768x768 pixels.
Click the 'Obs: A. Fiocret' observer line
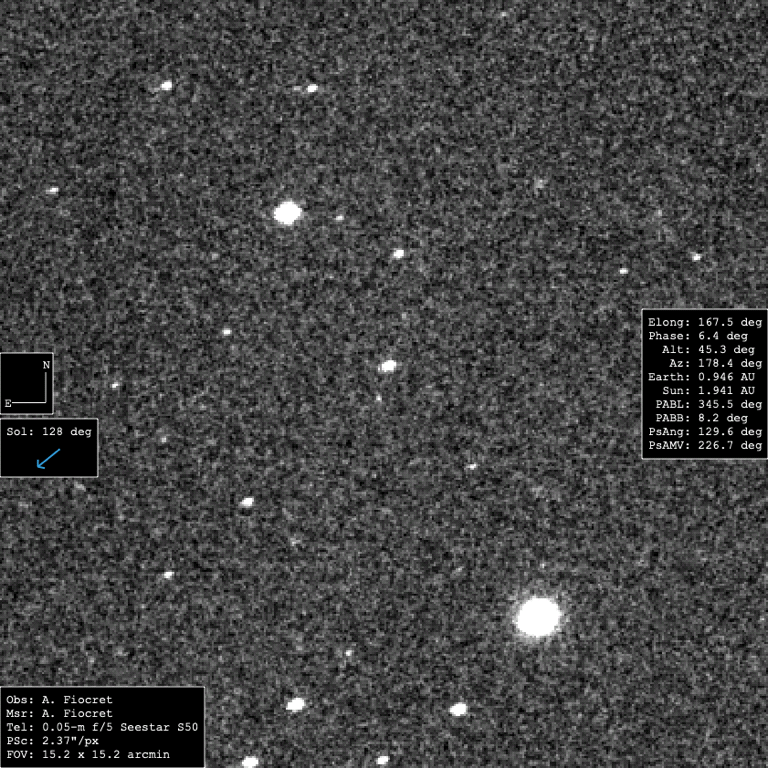pyautogui.click(x=59, y=699)
